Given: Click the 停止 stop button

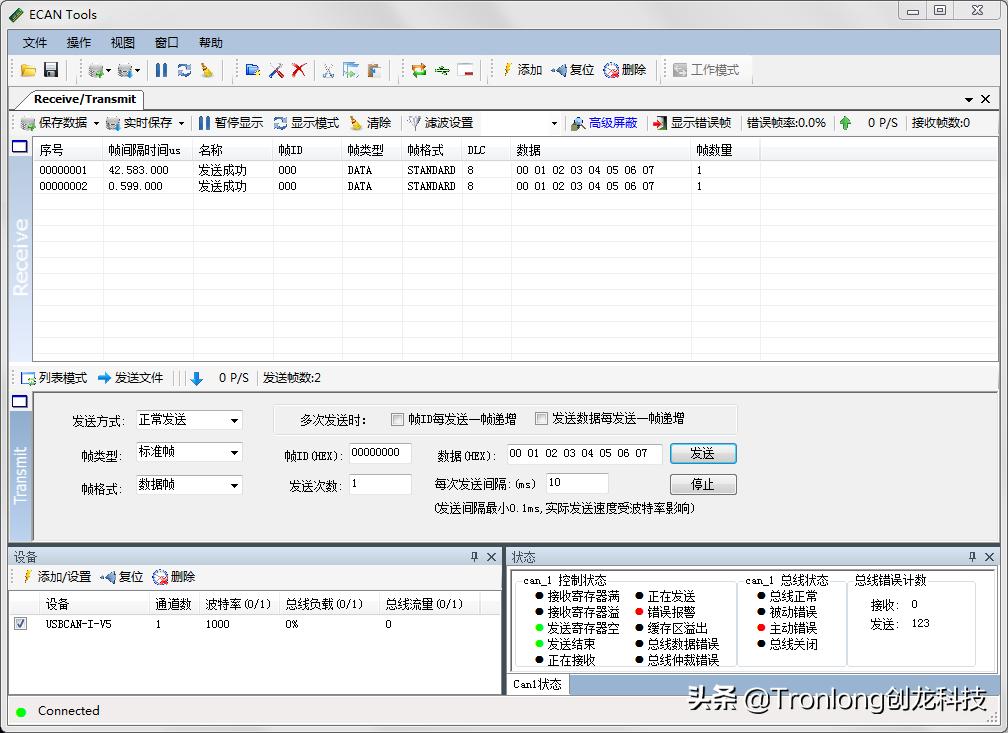Looking at the screenshot, I should click(x=703, y=484).
